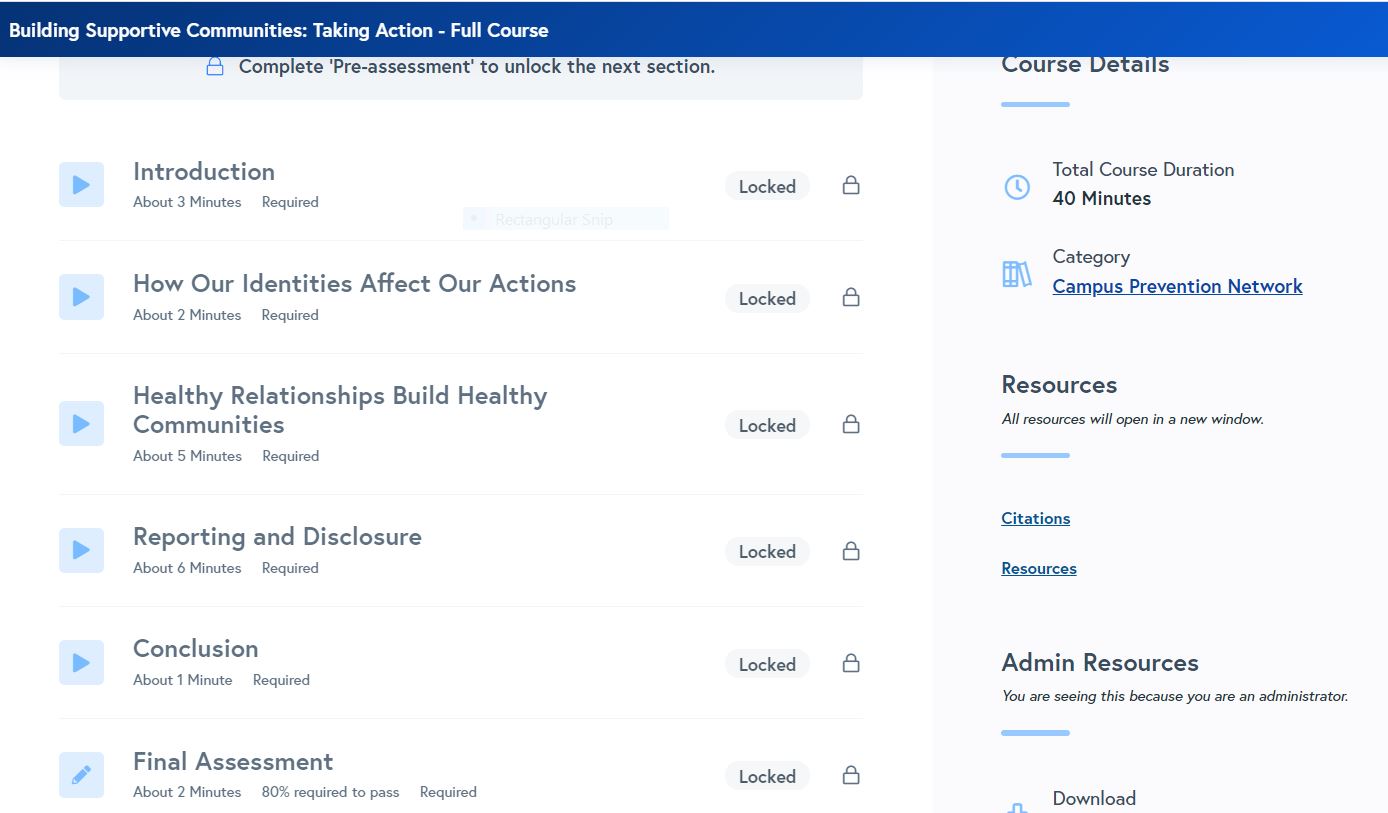Viewport: 1388px width, 813px height.
Task: Click the Download item under Admin Resources
Action: (1094, 798)
